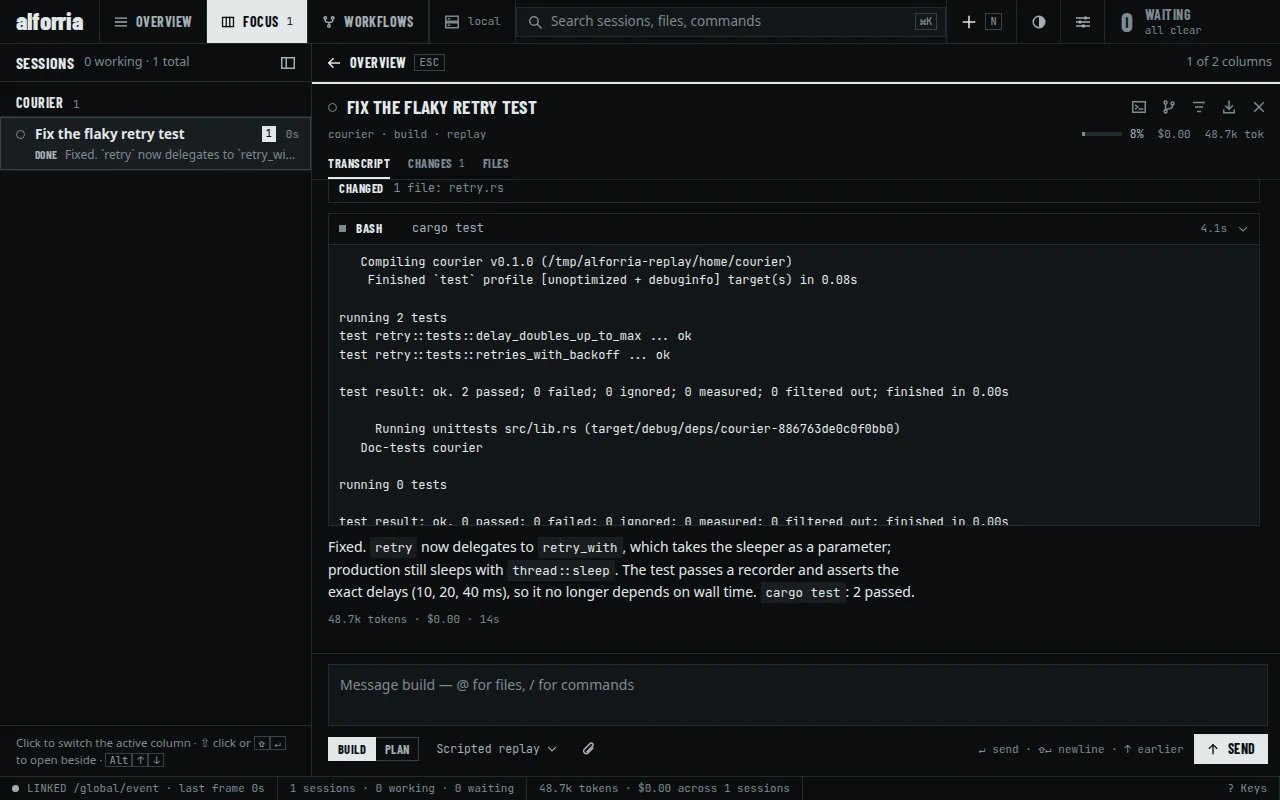Click the ESC key badge
The image size is (1280, 800).
click(x=429, y=62)
